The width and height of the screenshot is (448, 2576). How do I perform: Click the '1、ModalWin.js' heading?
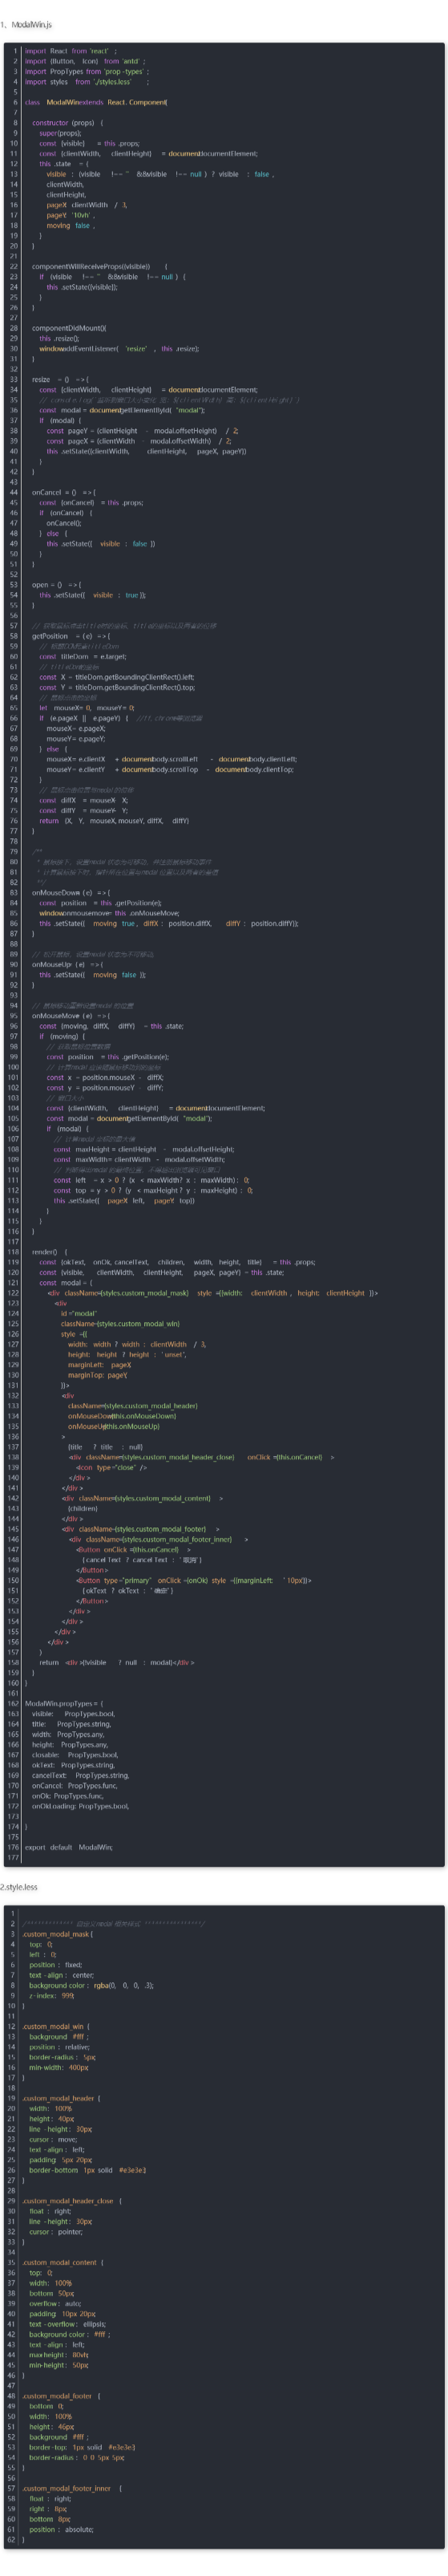coord(26,24)
